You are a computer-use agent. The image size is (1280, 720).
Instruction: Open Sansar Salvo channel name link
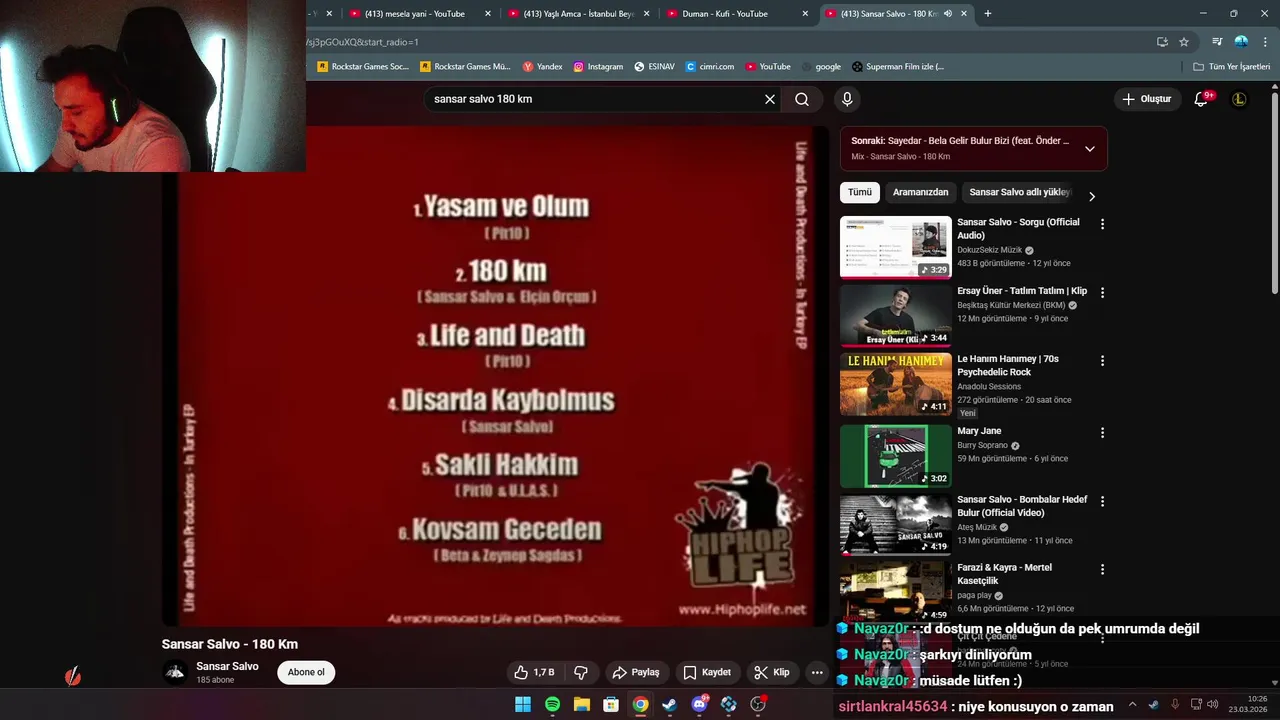227,666
